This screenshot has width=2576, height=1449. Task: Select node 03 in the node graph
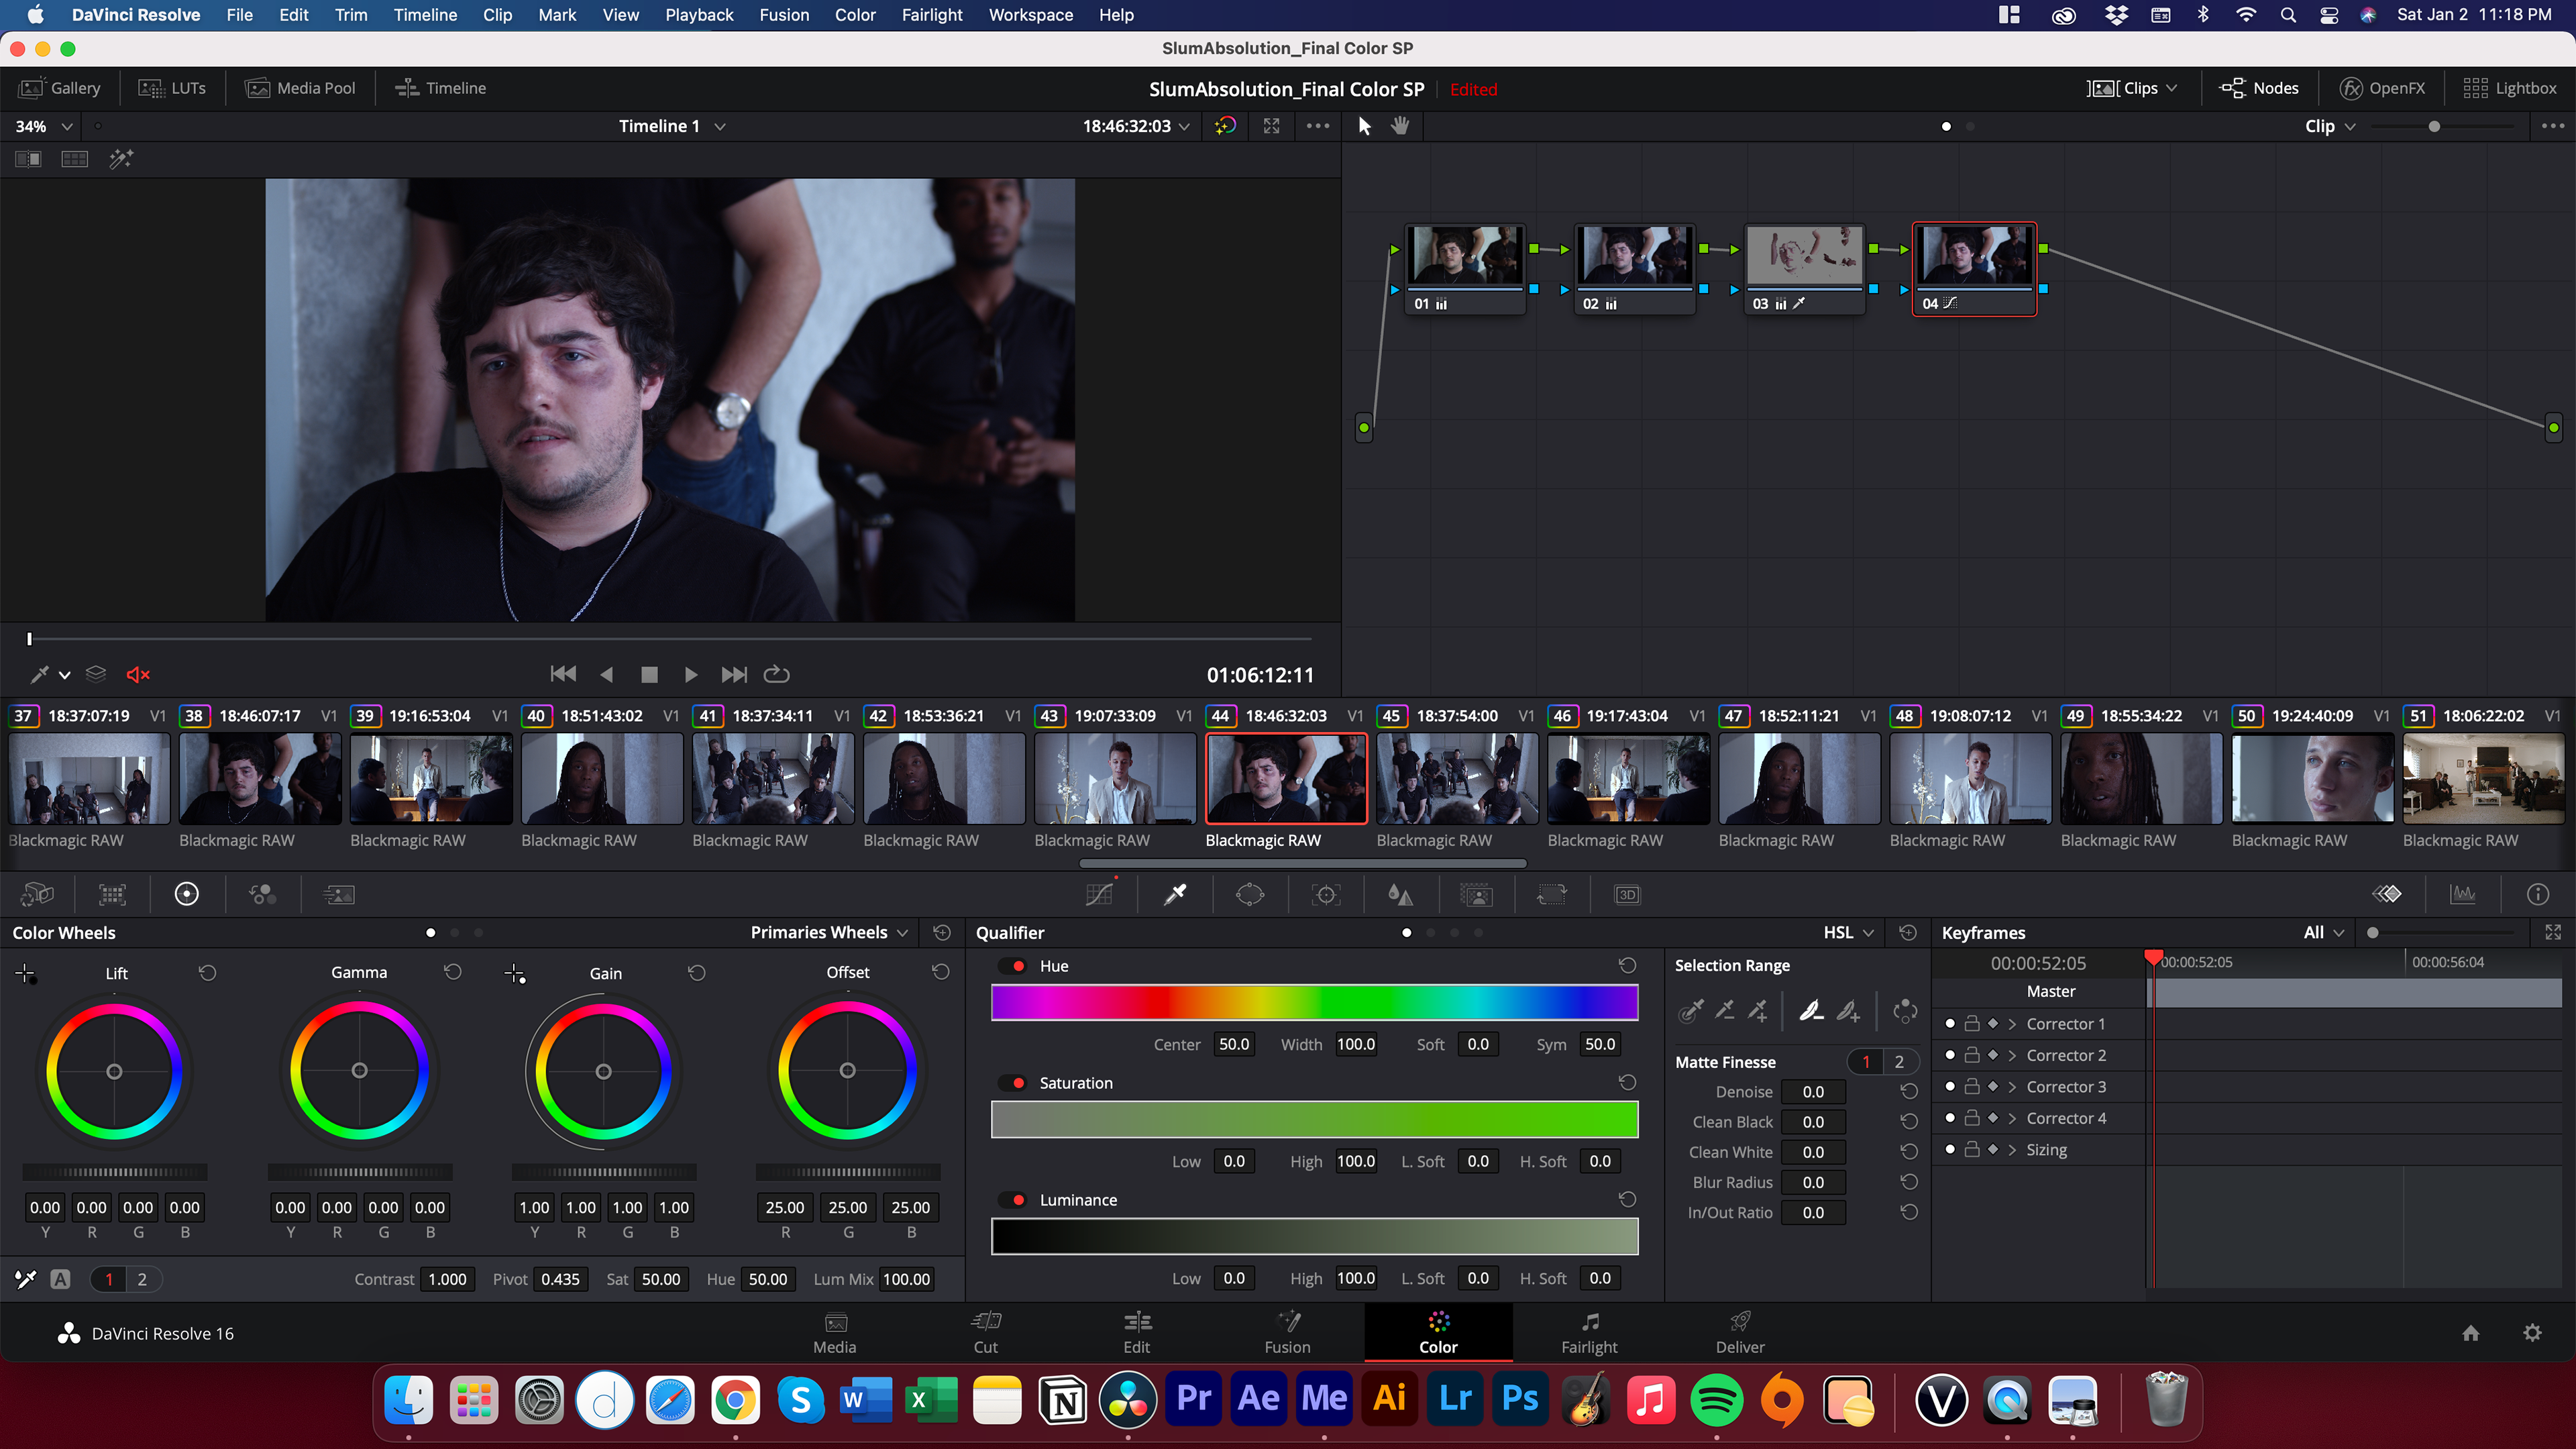click(x=1804, y=268)
